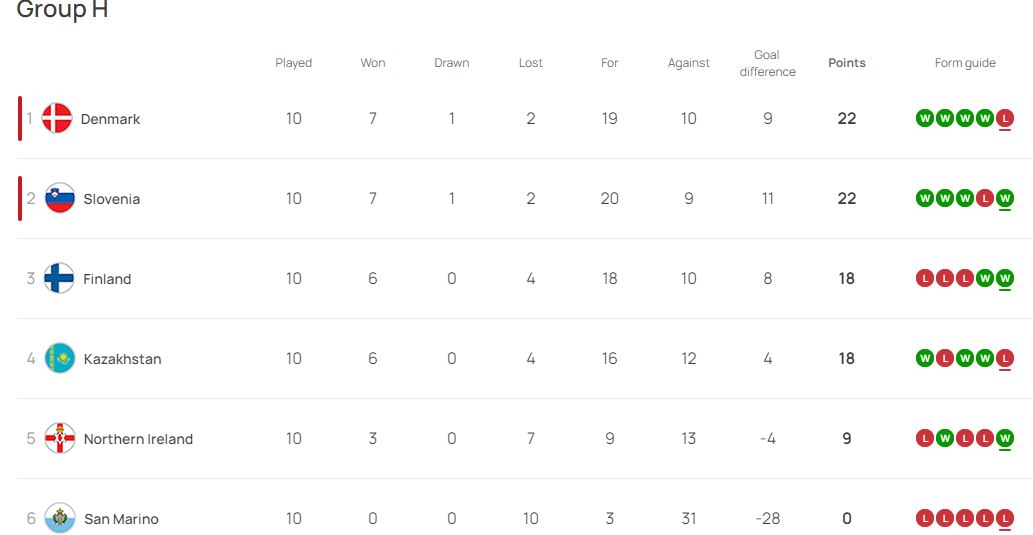Viewport: 1033px width, 535px height.
Task: Click the Points column header
Action: point(847,63)
